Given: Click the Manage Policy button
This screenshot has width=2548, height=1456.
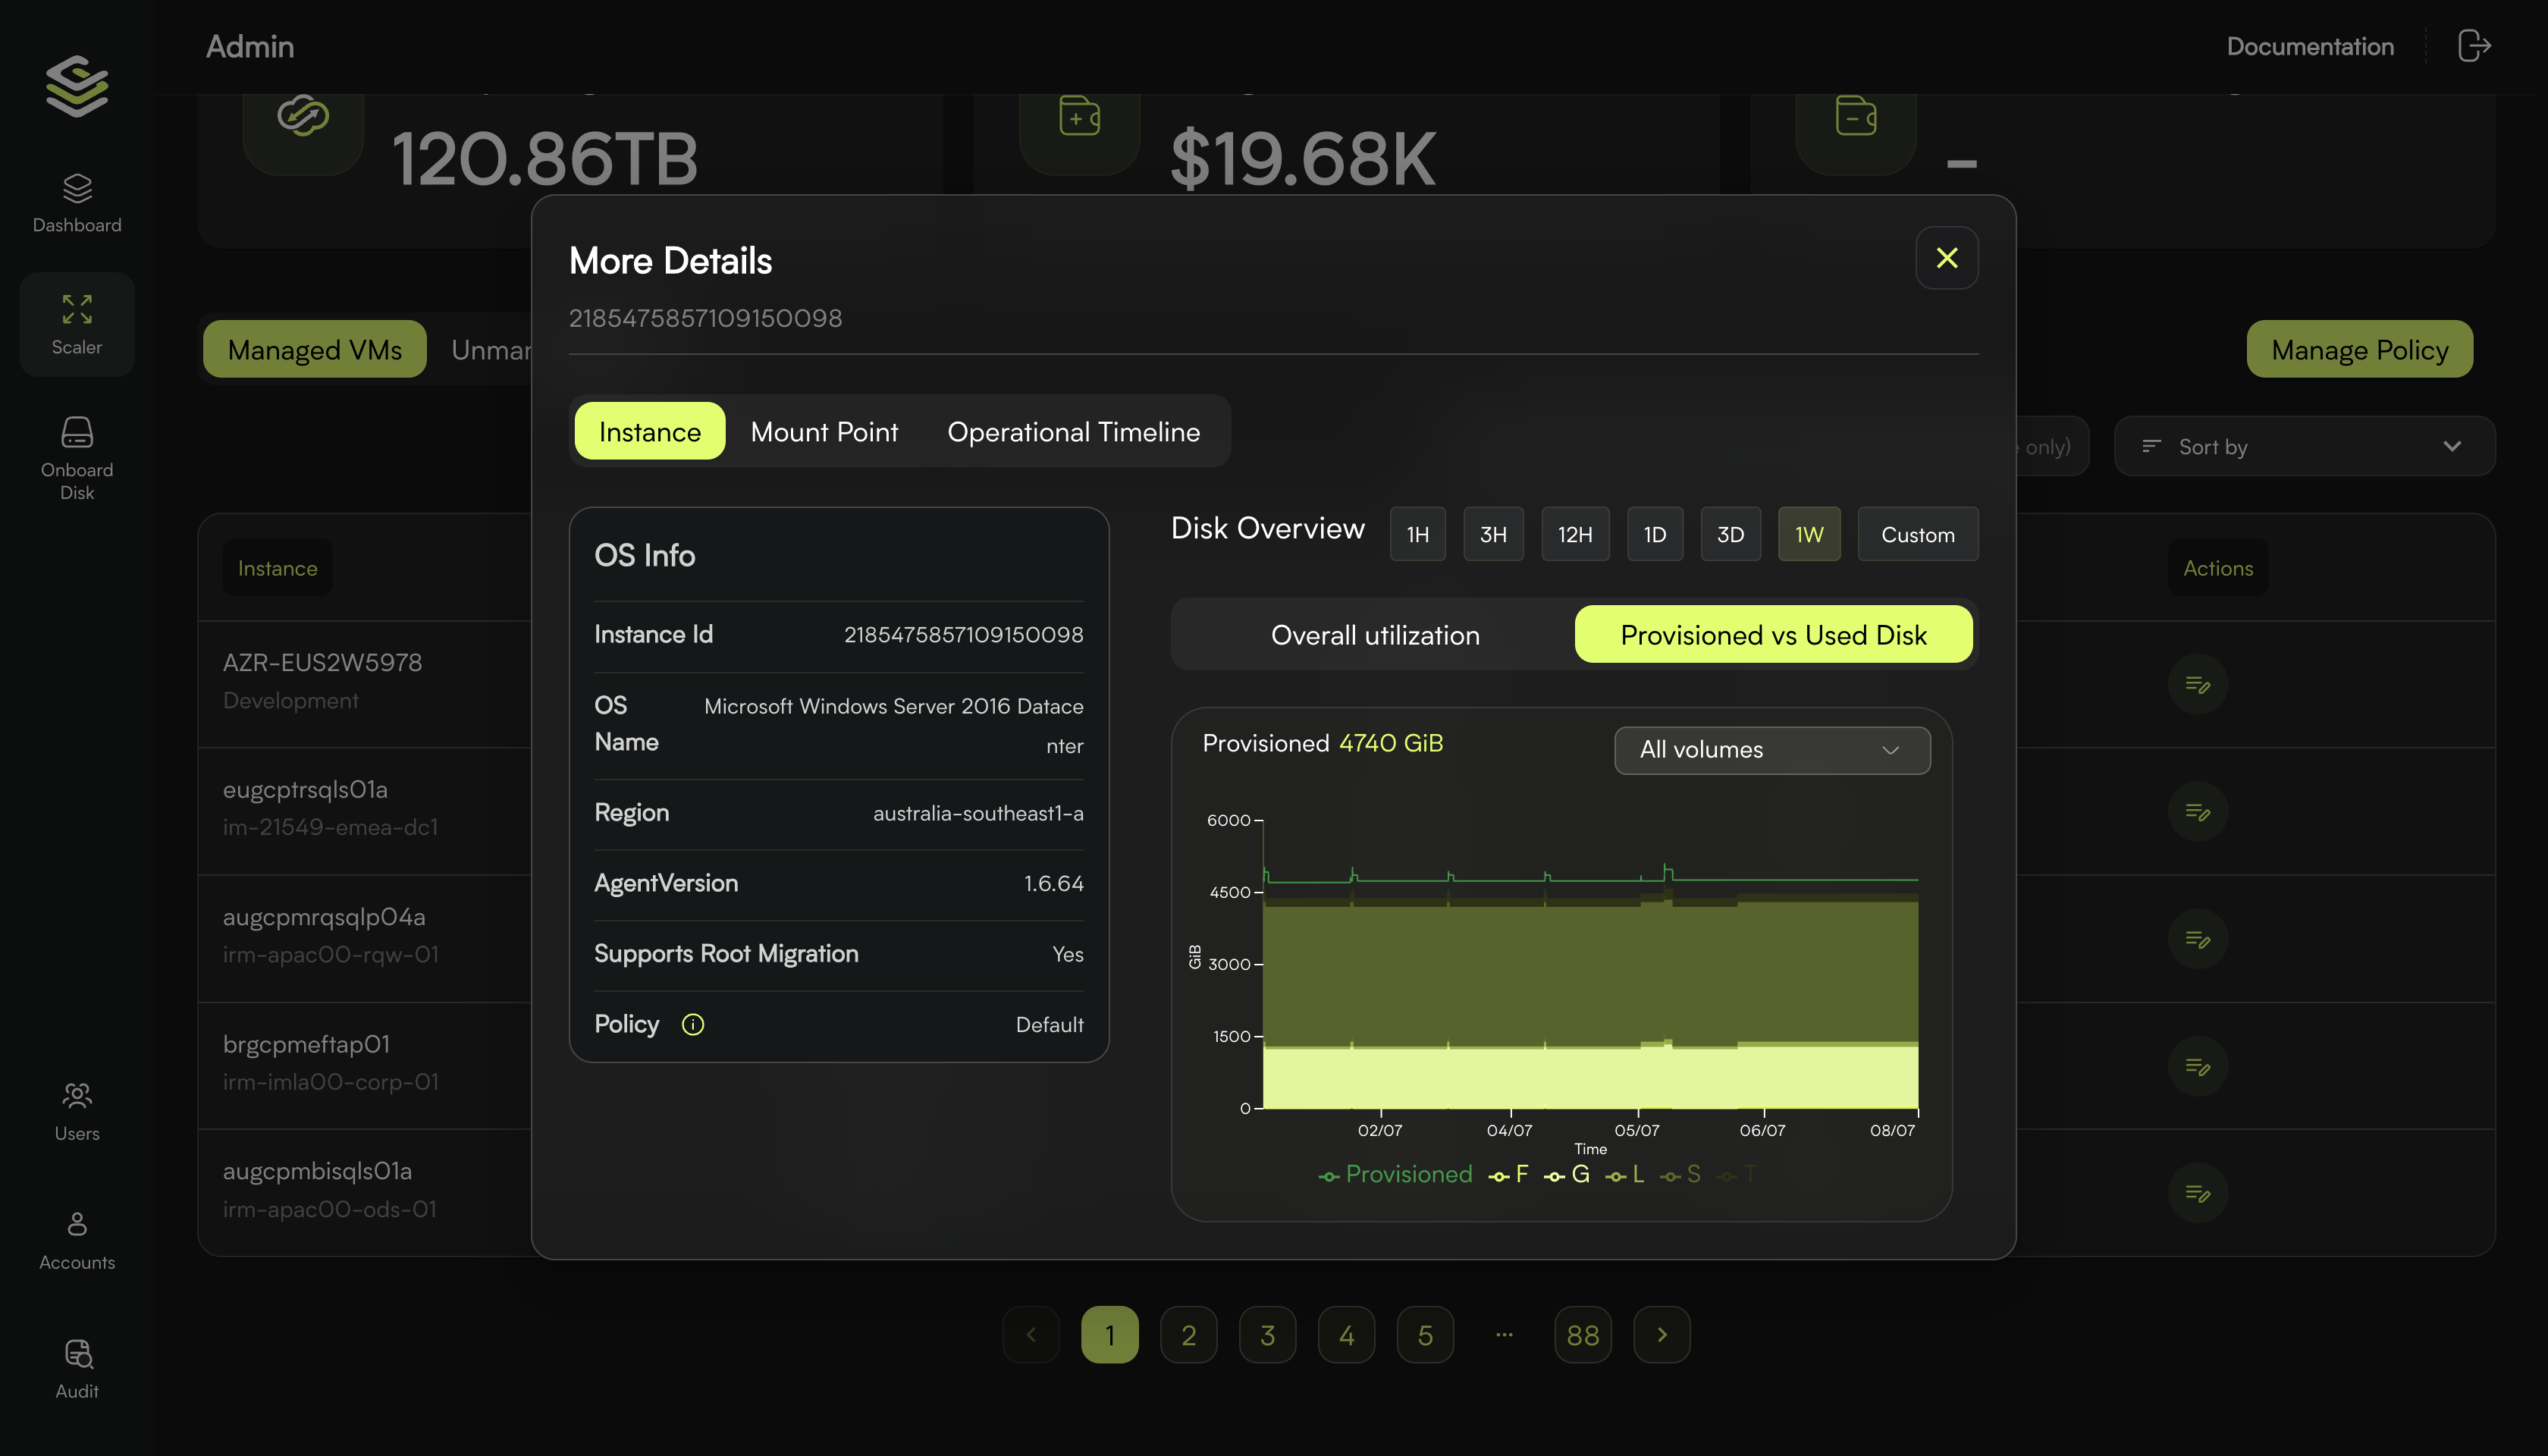Looking at the screenshot, I should 2359,349.
